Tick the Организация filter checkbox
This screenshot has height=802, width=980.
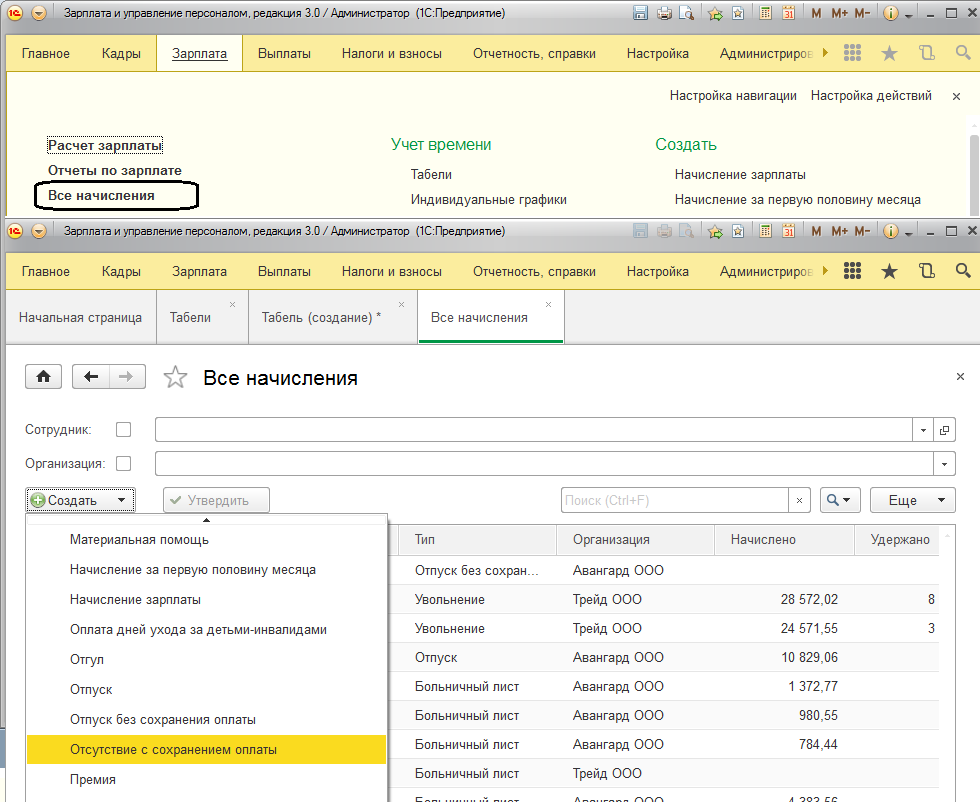click(124, 464)
